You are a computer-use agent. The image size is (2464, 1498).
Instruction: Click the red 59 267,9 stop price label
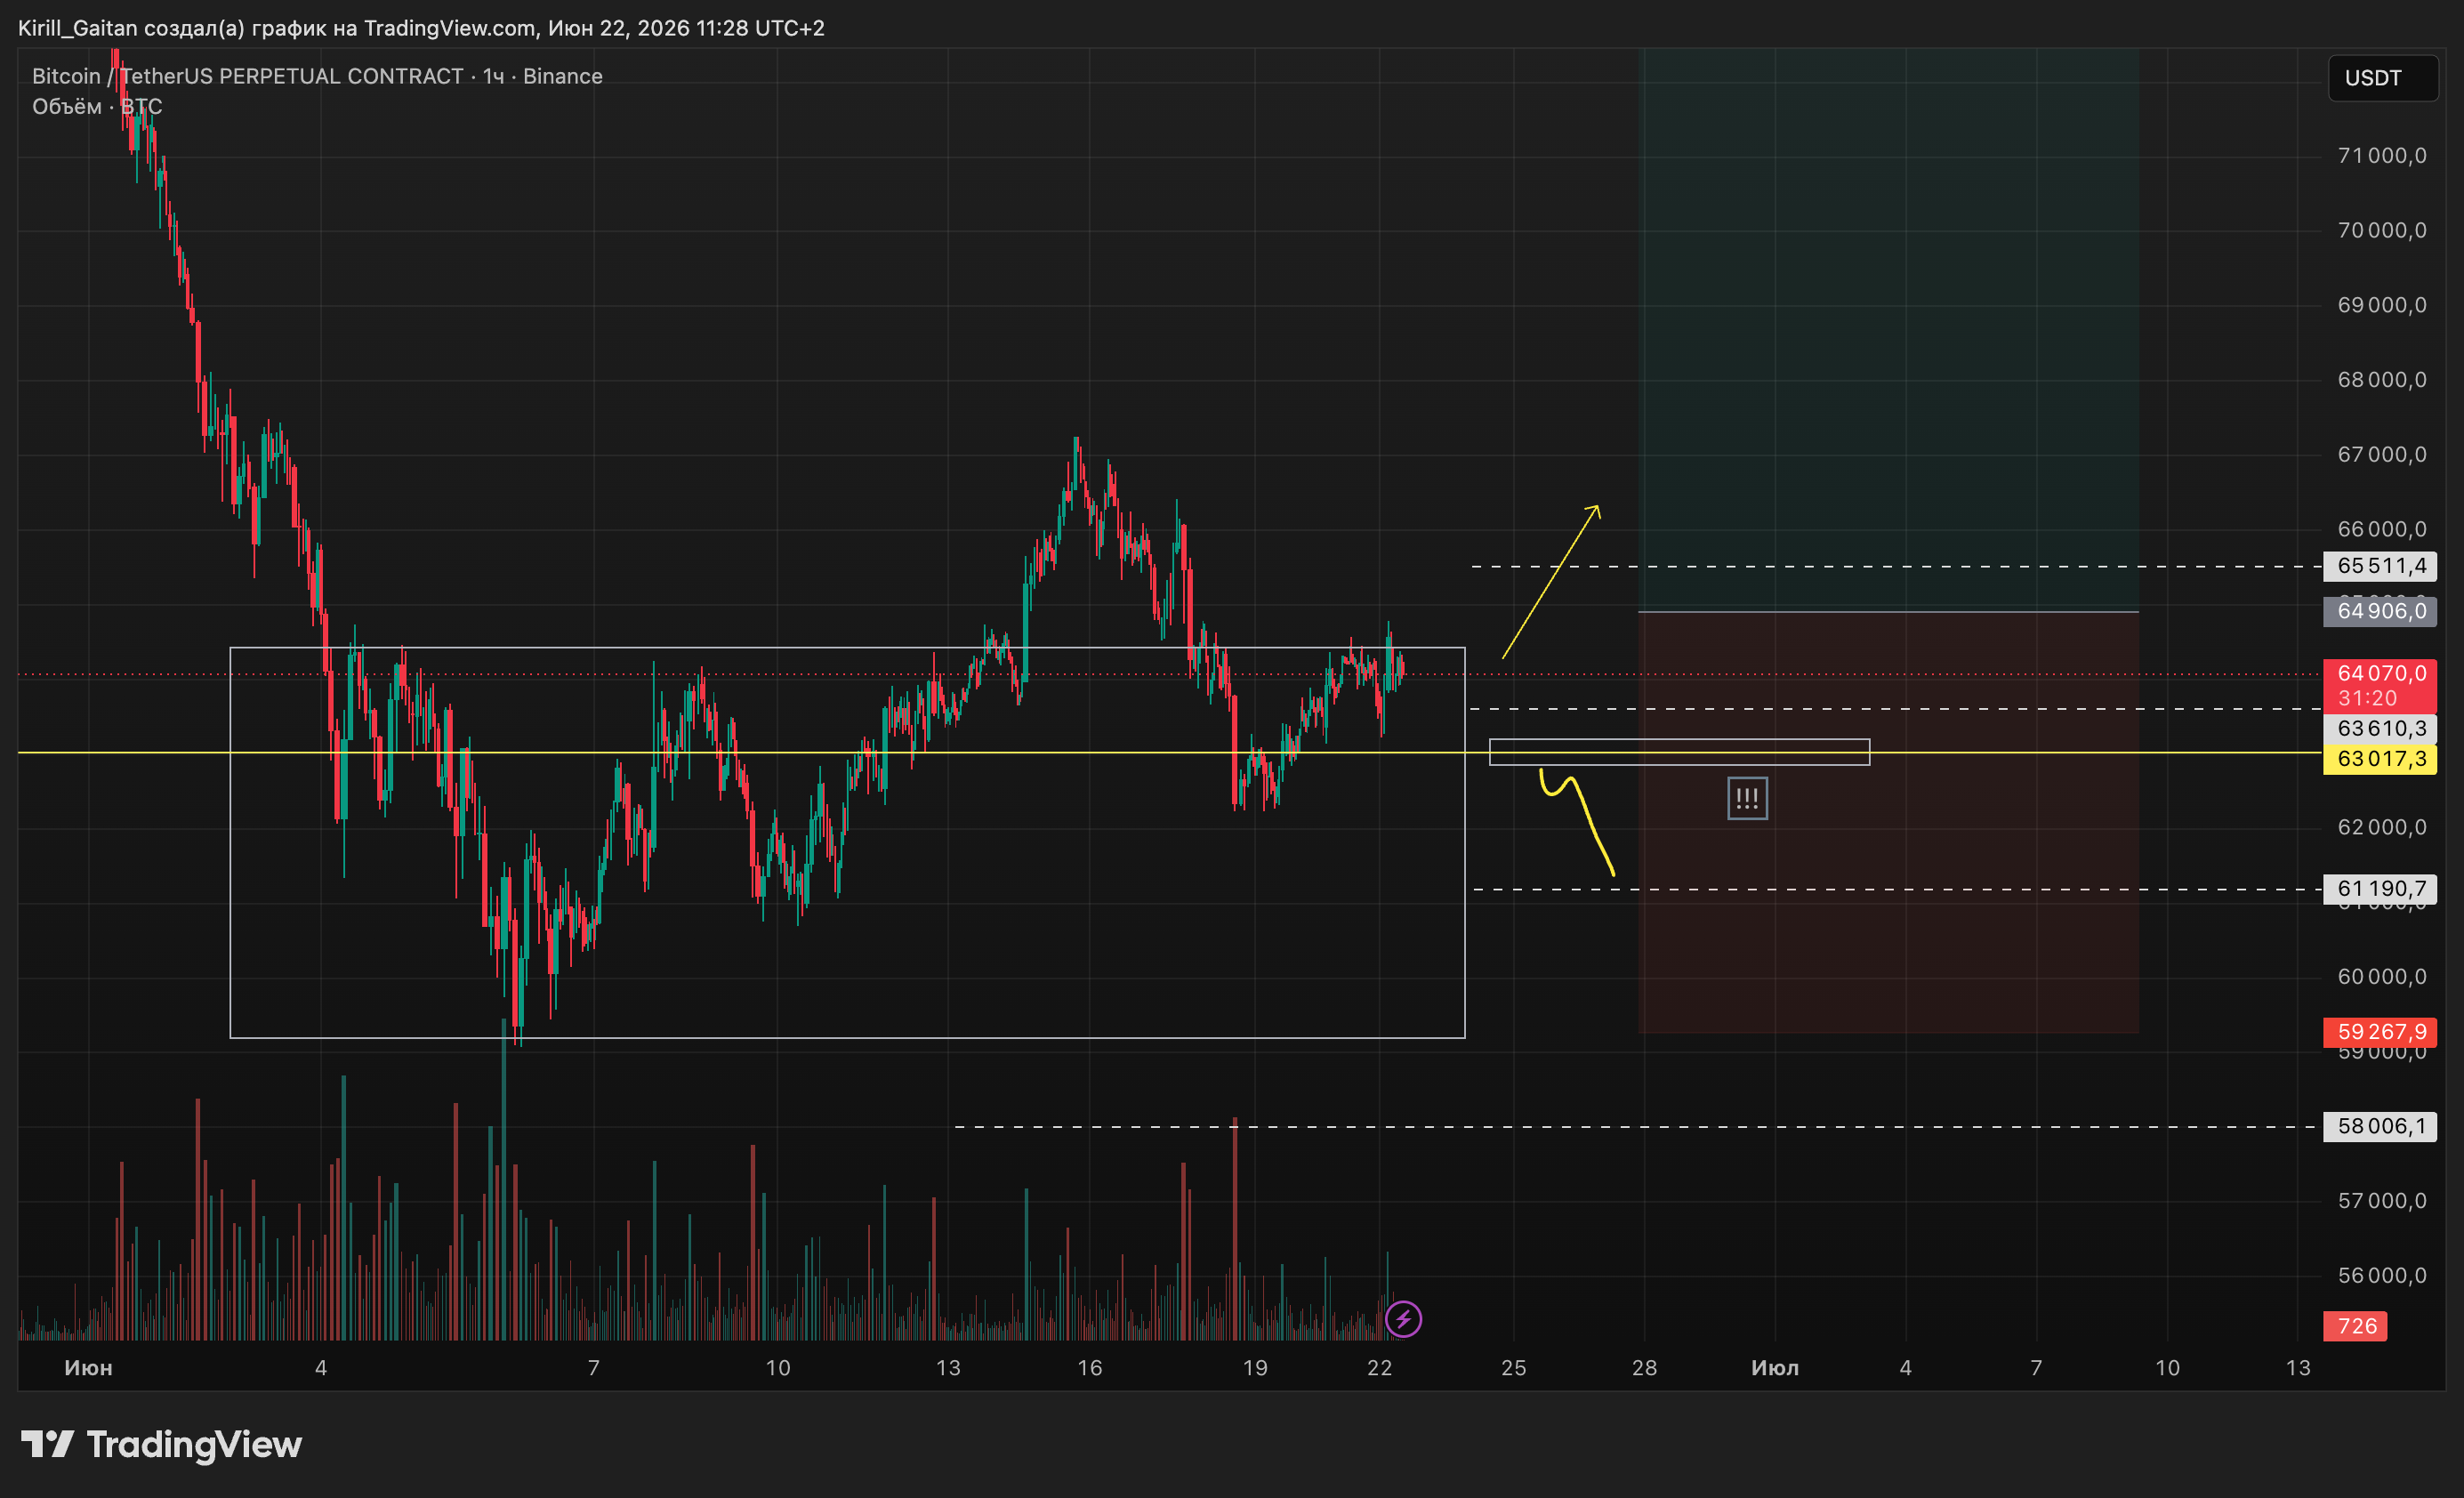pyautogui.click(x=2380, y=1032)
